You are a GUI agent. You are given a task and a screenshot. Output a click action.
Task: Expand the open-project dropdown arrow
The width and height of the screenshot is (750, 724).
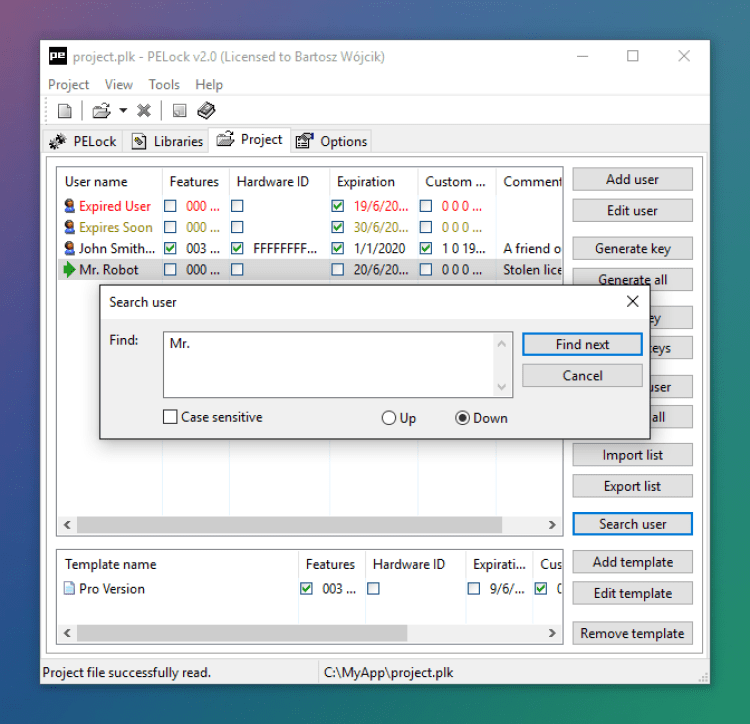(123, 111)
